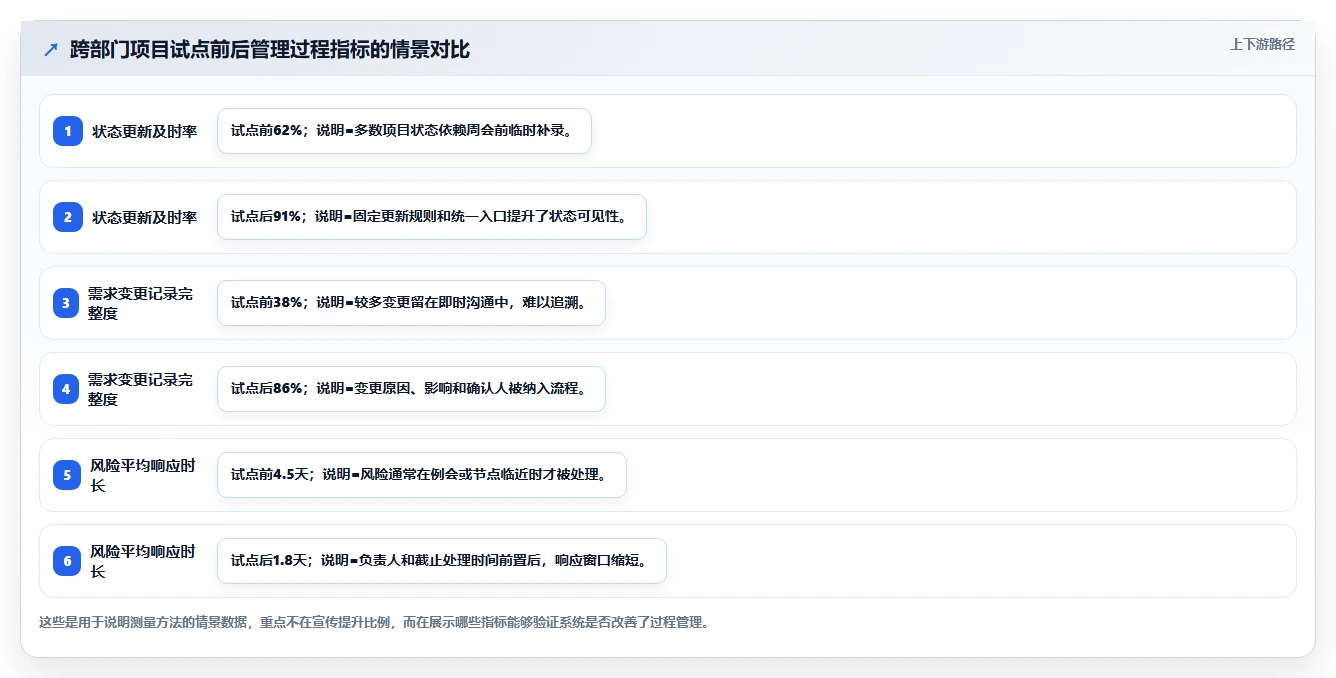Click number badge 3
This screenshot has height=678, width=1336.
(x=66, y=303)
